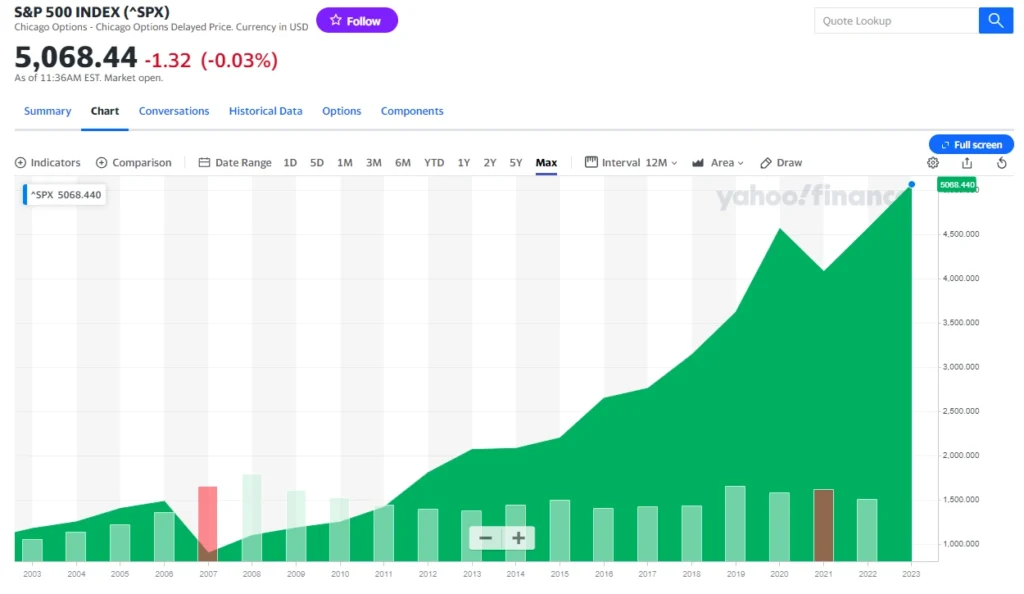The height and width of the screenshot is (594, 1024).
Task: Open the Components tab
Action: pyautogui.click(x=412, y=111)
